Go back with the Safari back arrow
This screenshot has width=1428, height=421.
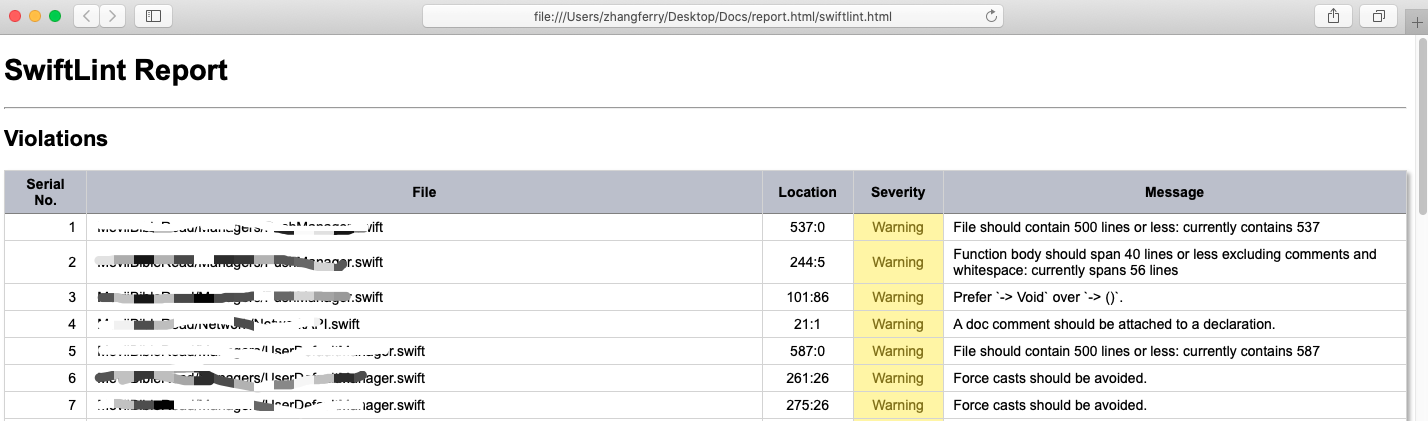87,16
